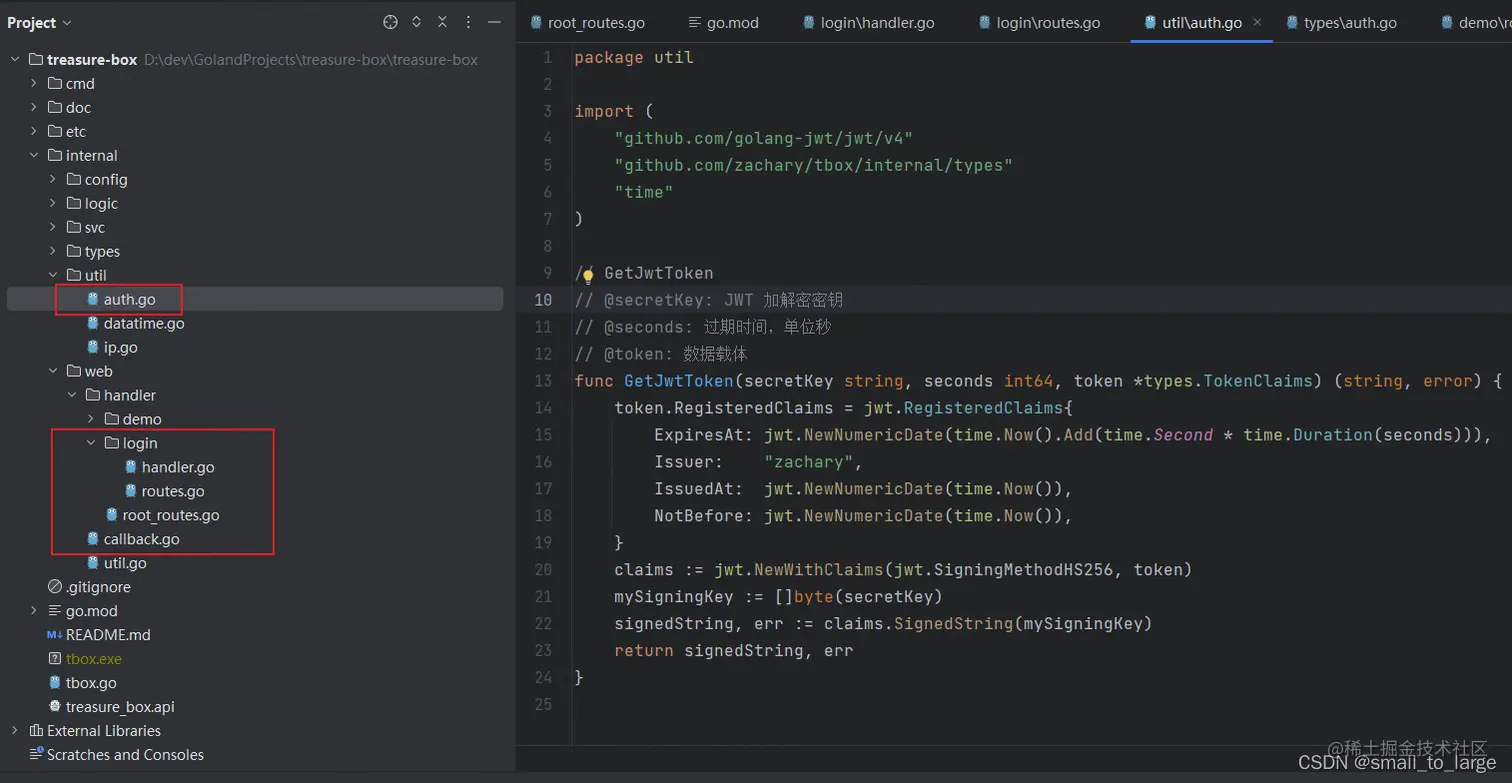Switch to login\handler.go tab
This screenshot has width=1512, height=783.
(x=869, y=22)
